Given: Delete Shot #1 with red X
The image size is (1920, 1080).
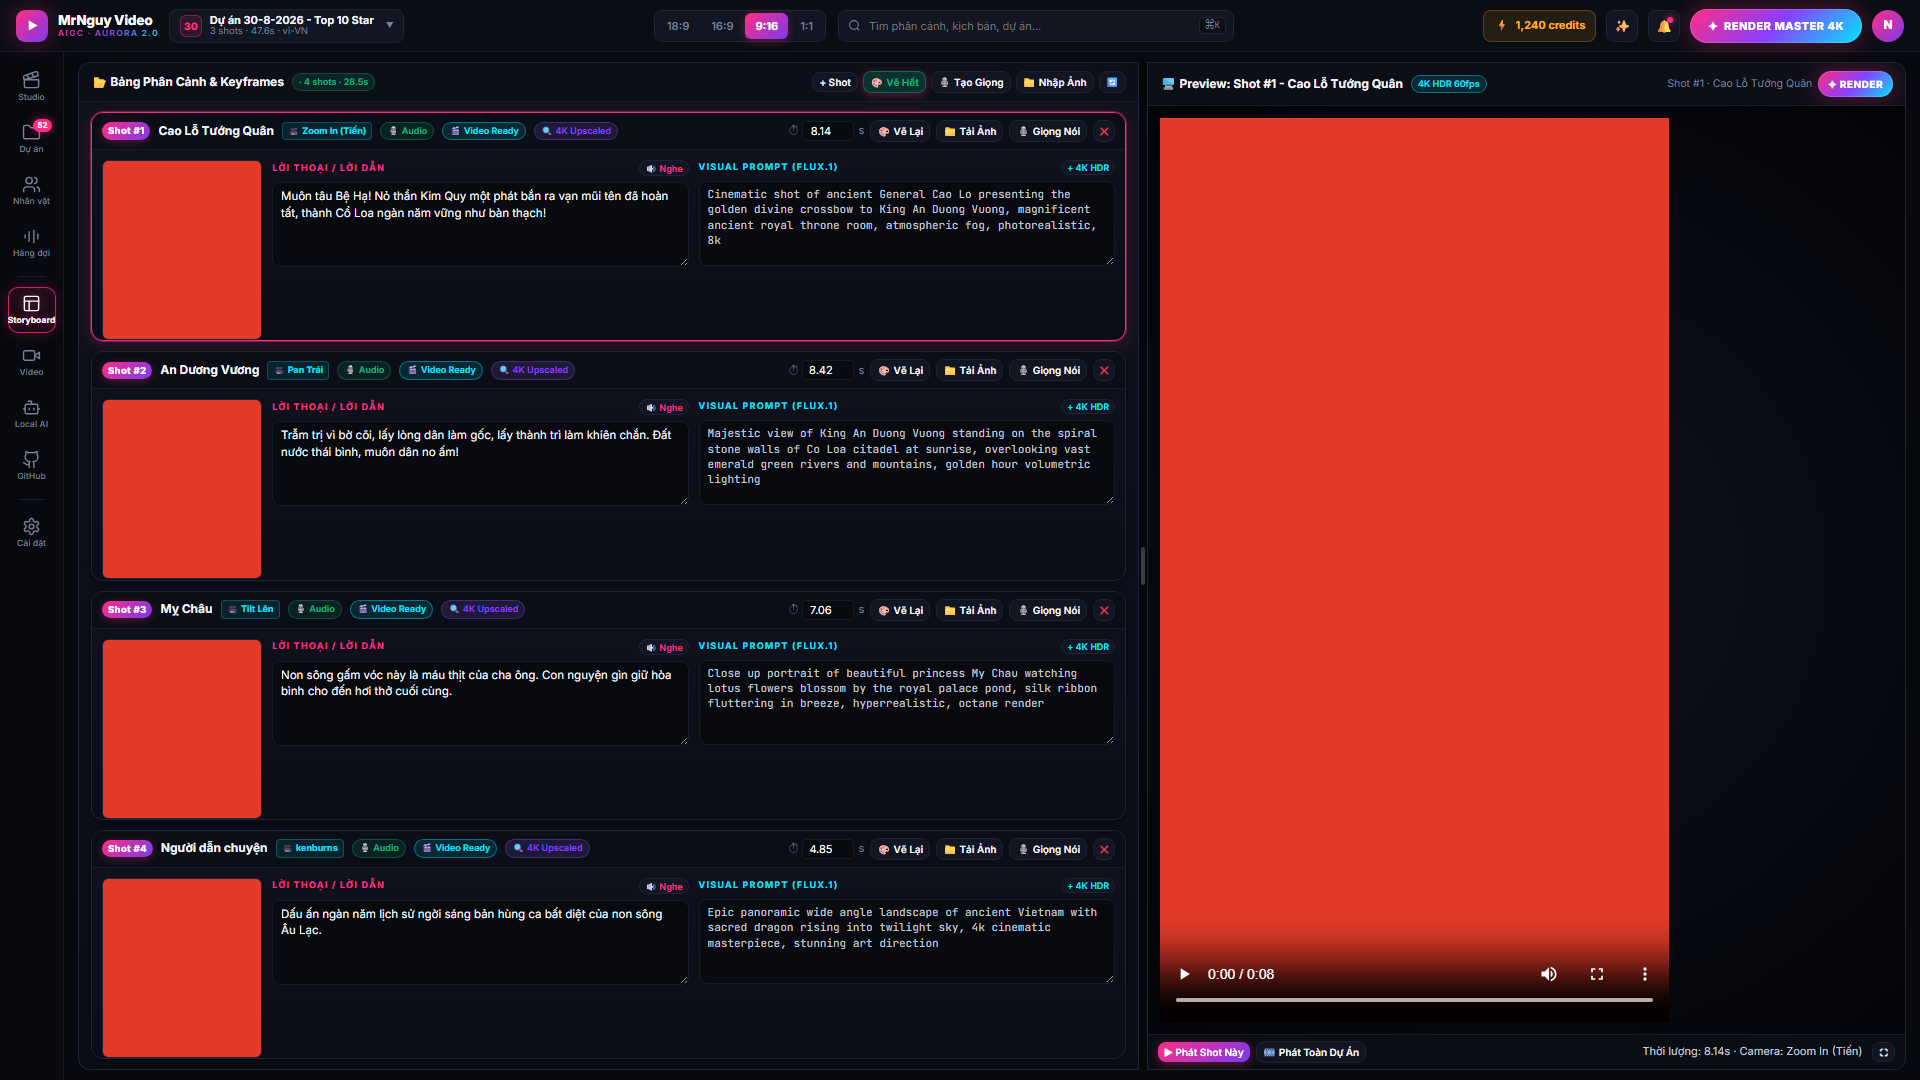Looking at the screenshot, I should pos(1104,131).
